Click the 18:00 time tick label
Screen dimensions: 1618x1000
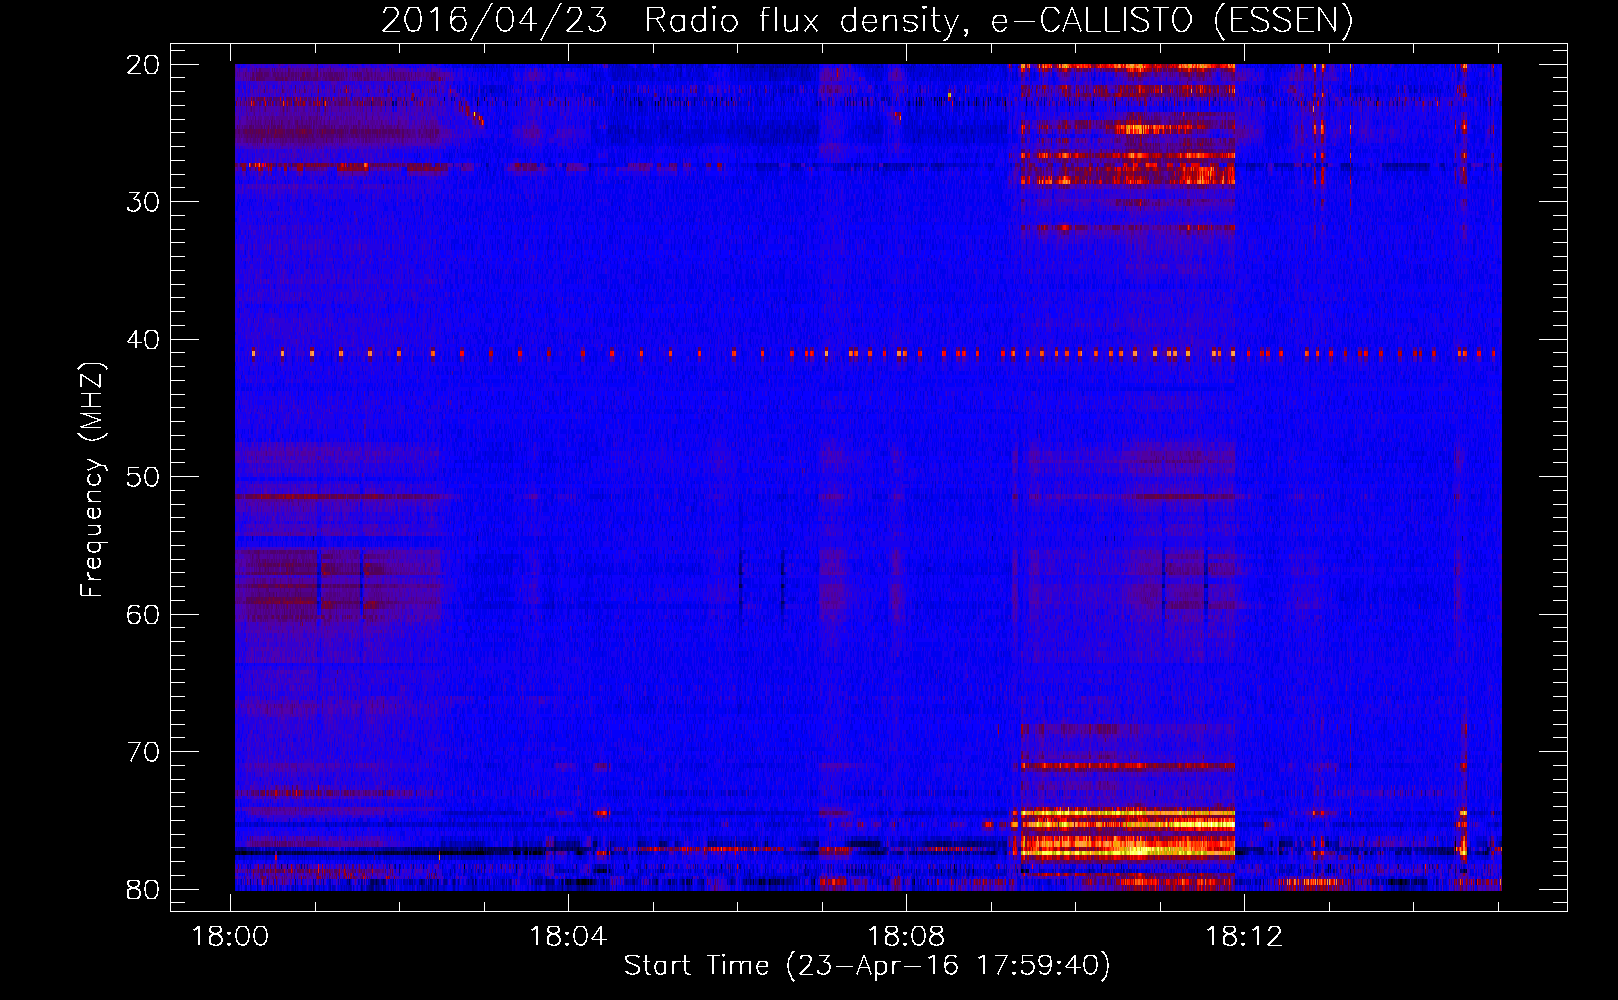[231, 937]
